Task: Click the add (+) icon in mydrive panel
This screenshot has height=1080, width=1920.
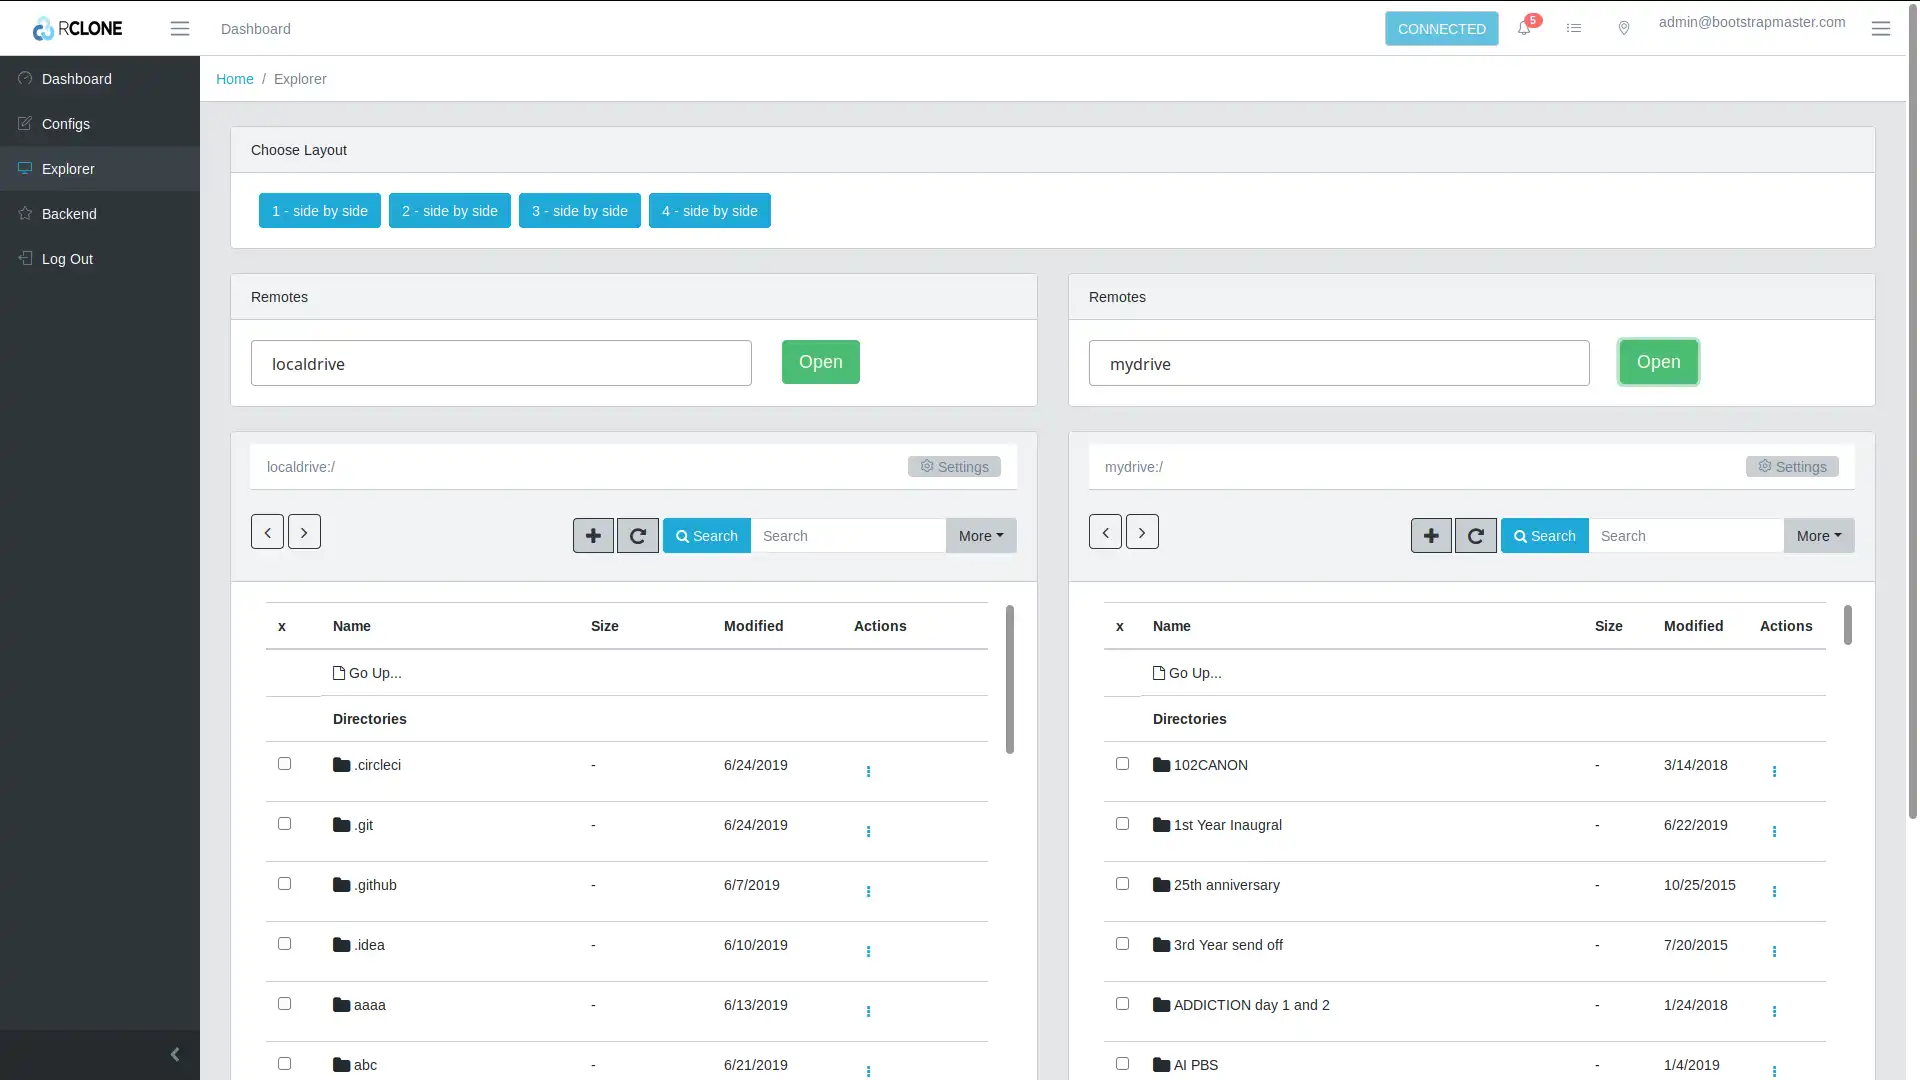Action: point(1429,535)
